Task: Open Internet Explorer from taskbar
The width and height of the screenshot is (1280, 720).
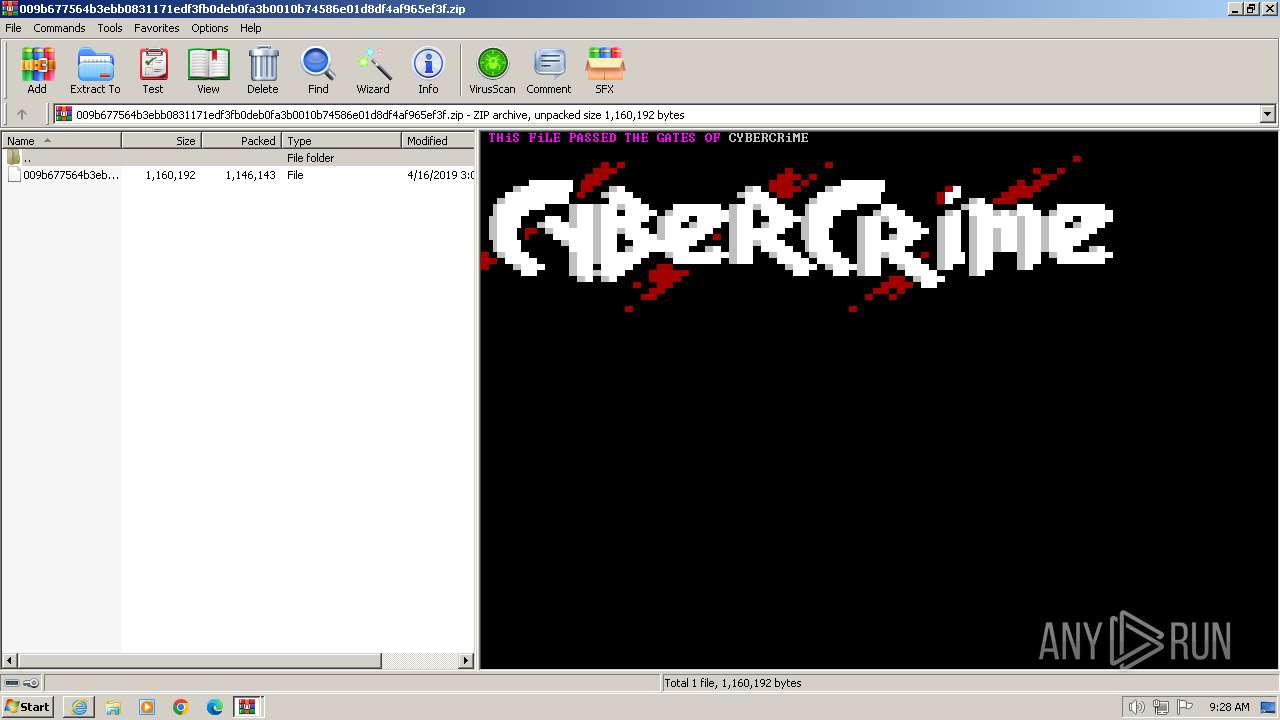Action: point(79,707)
